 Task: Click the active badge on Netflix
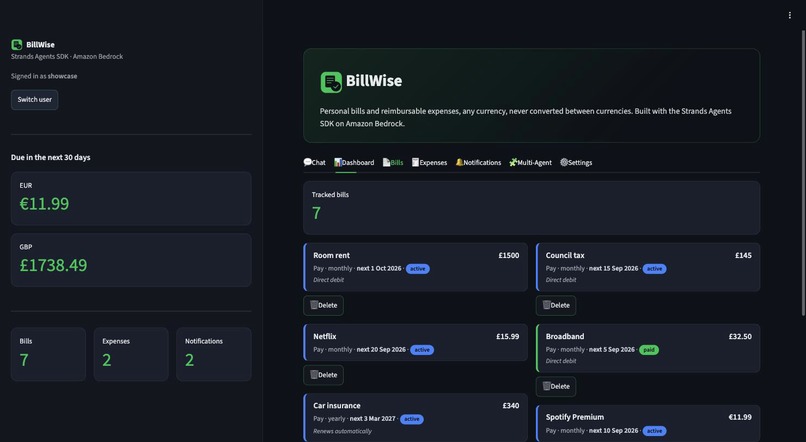pos(422,350)
